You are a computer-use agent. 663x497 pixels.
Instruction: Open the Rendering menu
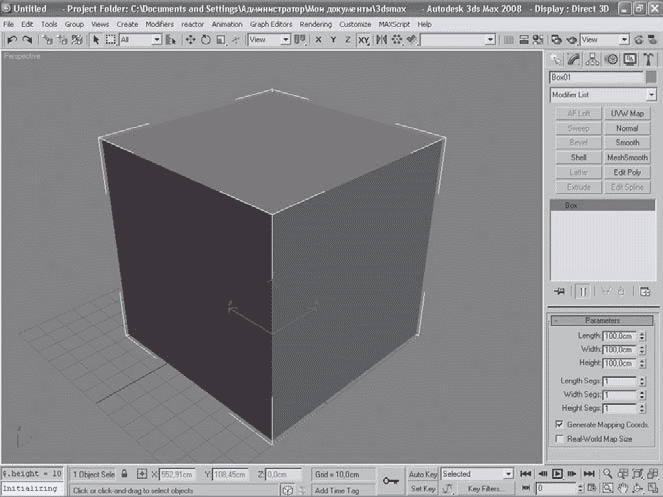click(316, 23)
